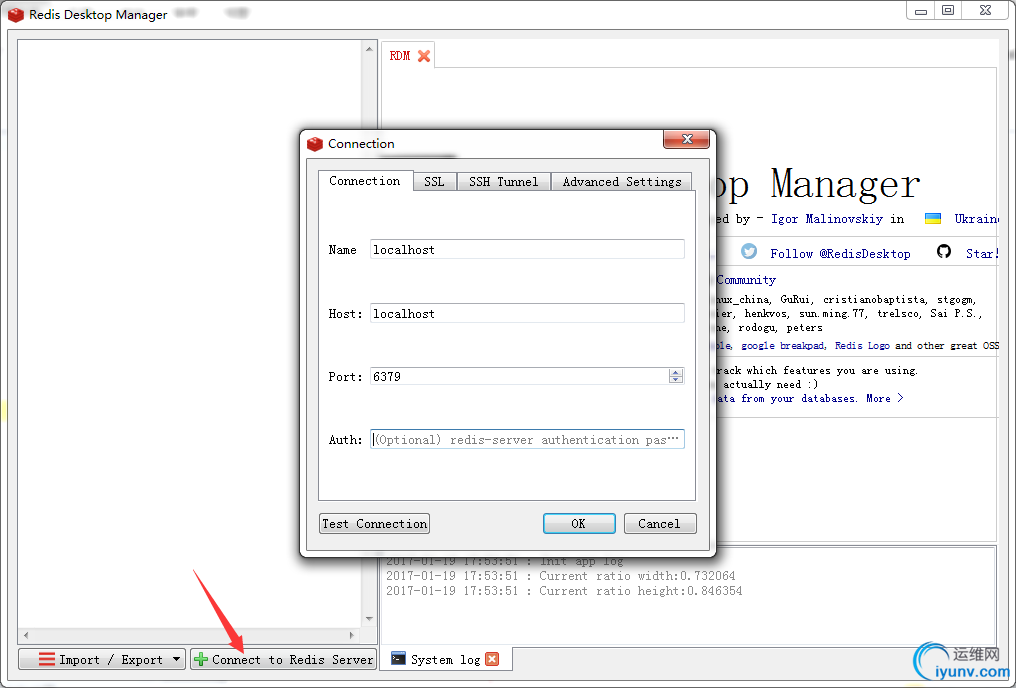Close the RDM tab with red X
The height and width of the screenshot is (688, 1016).
424,56
